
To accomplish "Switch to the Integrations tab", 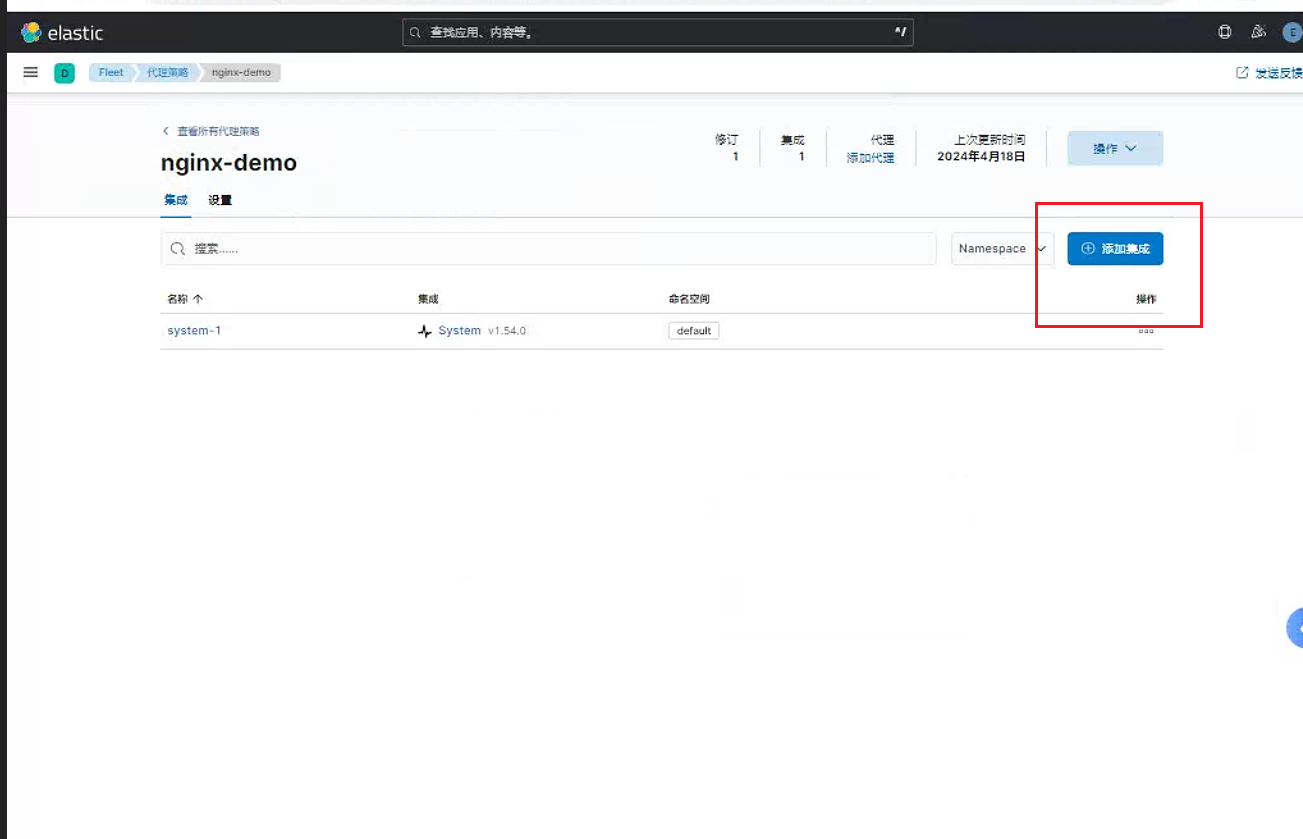I will (x=176, y=200).
